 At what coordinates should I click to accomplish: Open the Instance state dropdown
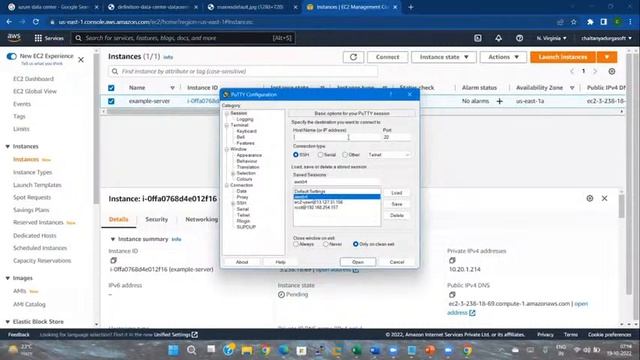[444, 57]
